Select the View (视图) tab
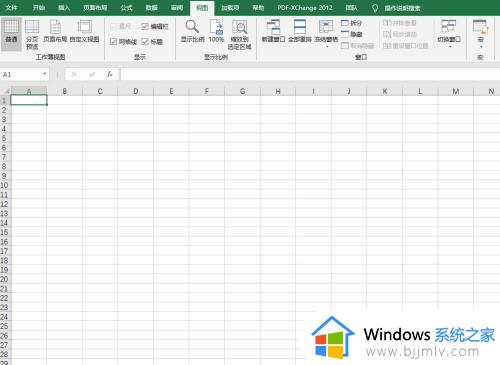The width and height of the screenshot is (500, 365). coord(202,8)
